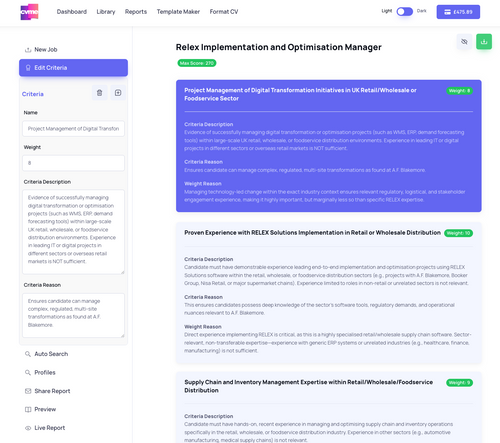The height and width of the screenshot is (443, 500).
Task: Click the Relex Implementation and Optimisation Manager title
Action: (x=279, y=47)
